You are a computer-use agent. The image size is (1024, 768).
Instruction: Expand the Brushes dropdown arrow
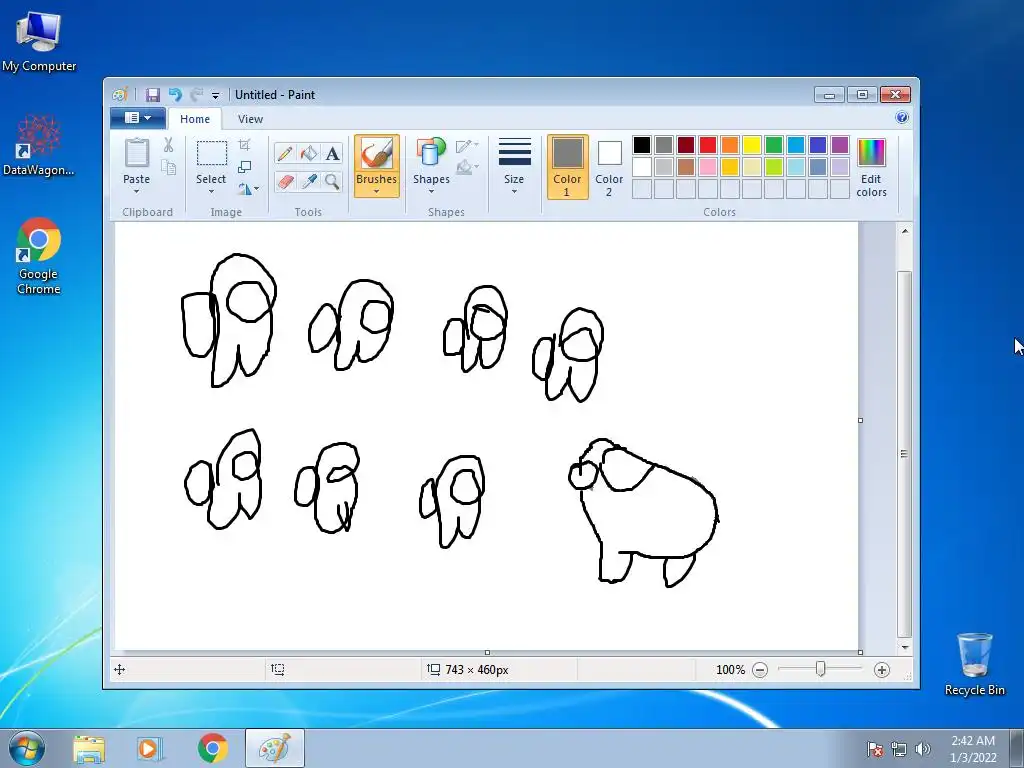(377, 191)
